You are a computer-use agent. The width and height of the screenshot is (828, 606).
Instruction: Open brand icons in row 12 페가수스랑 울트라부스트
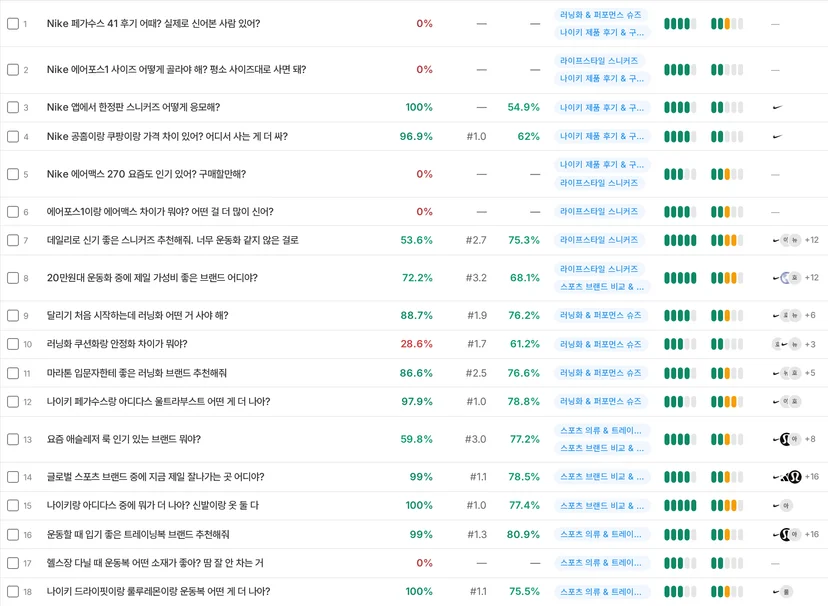click(786, 402)
